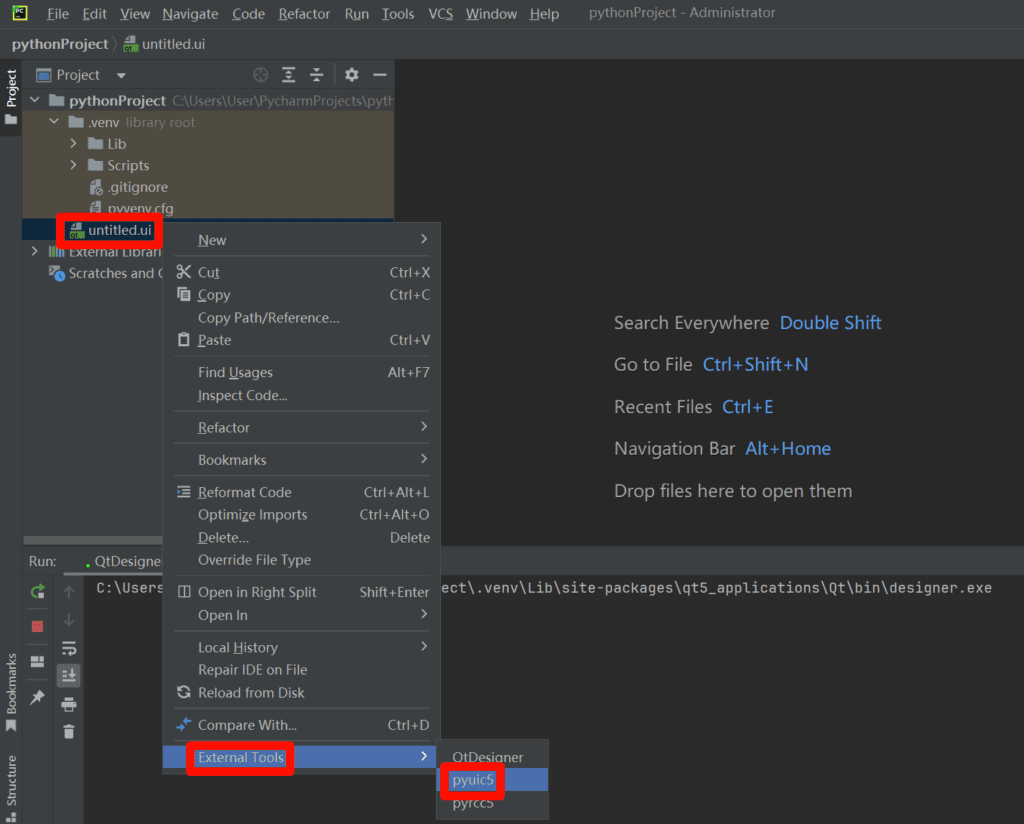1024x824 pixels.
Task: Choose Optimize Imports option
Action: pos(301,515)
